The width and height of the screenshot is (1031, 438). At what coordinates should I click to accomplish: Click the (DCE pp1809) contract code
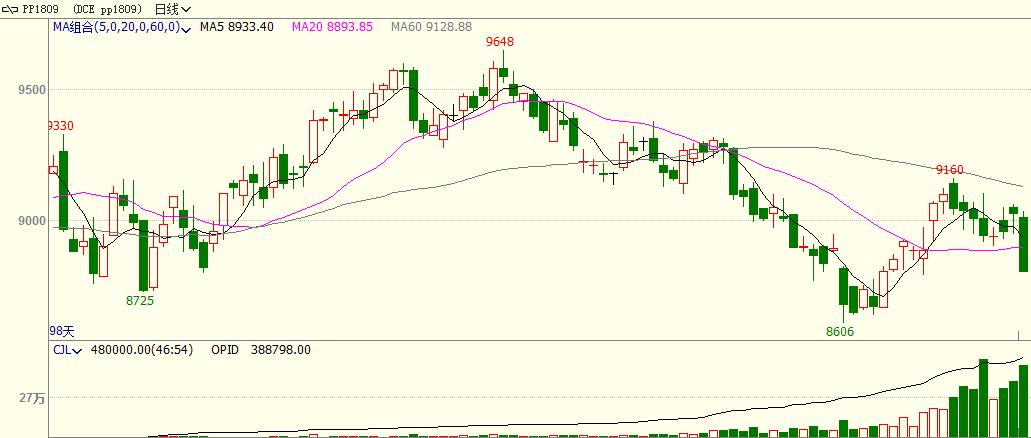(x=108, y=9)
